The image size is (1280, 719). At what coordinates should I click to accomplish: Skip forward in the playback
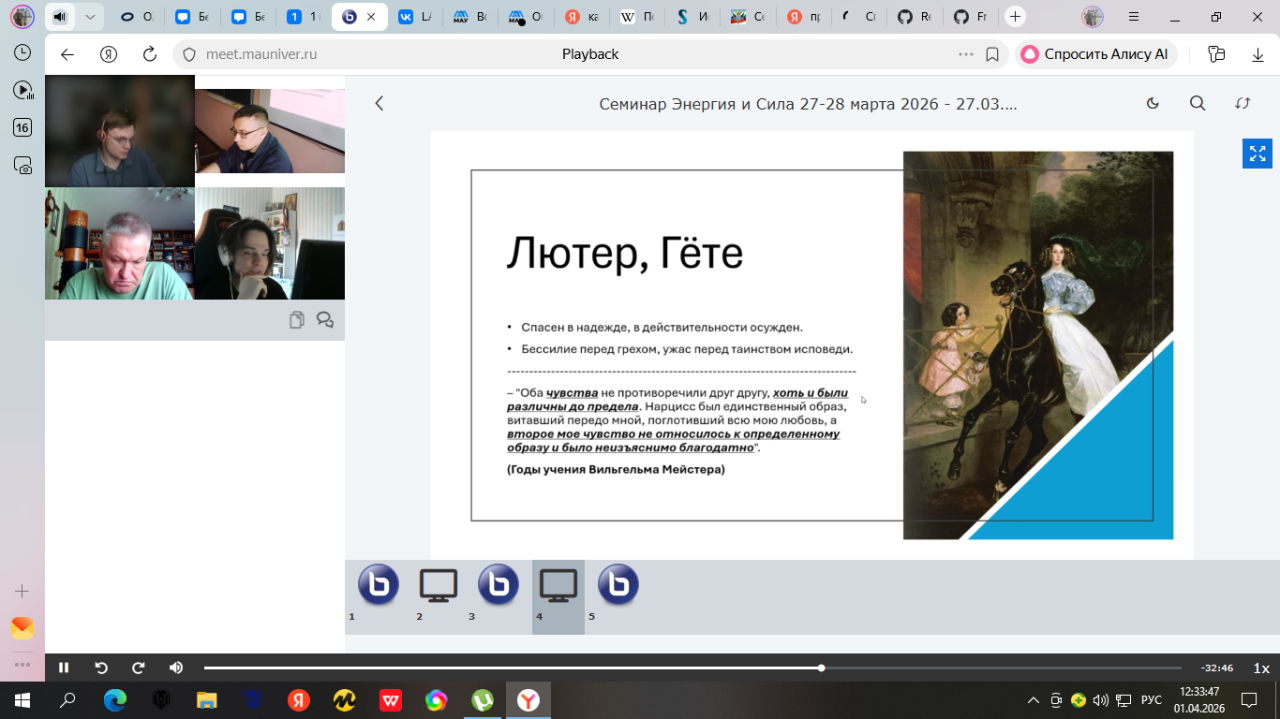click(139, 668)
